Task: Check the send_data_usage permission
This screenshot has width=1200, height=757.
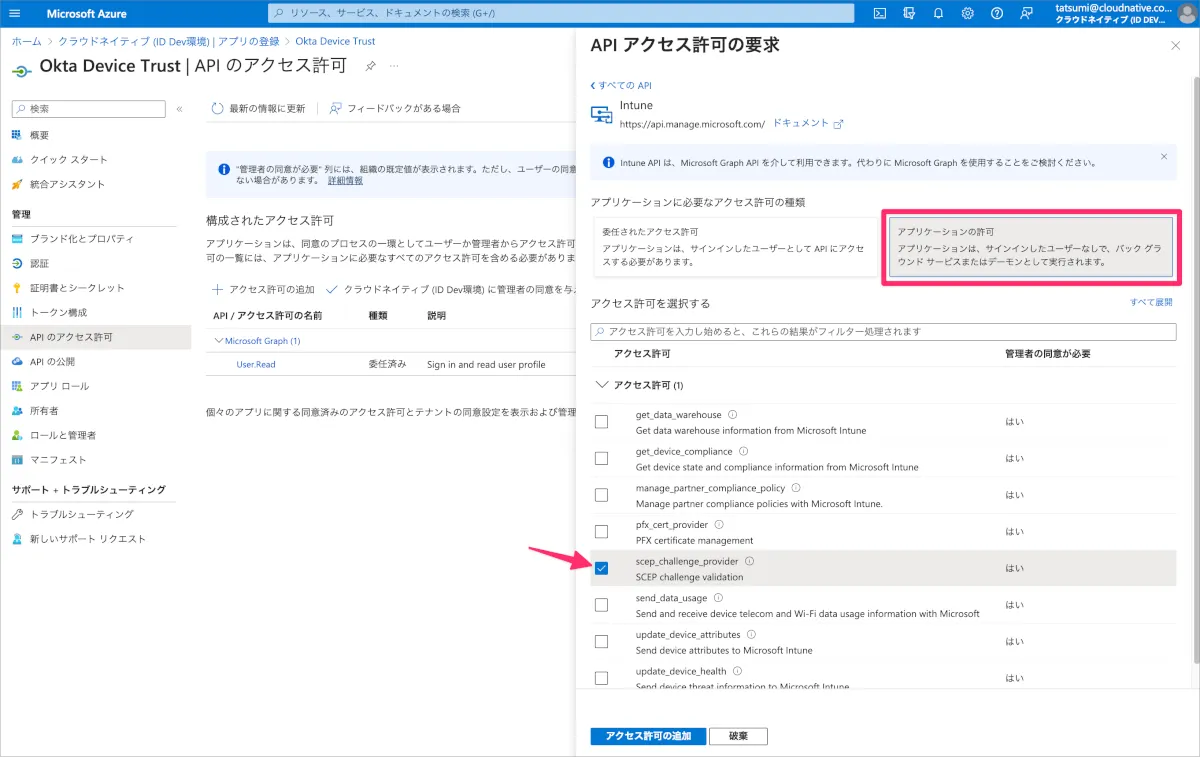Action: [x=601, y=605]
